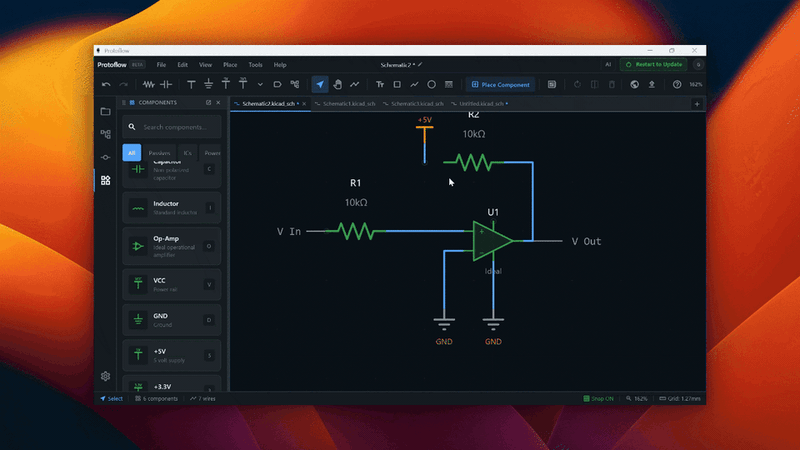This screenshot has height=450, width=800.
Task: Activate the wire drawing tool
Action: pos(355,85)
